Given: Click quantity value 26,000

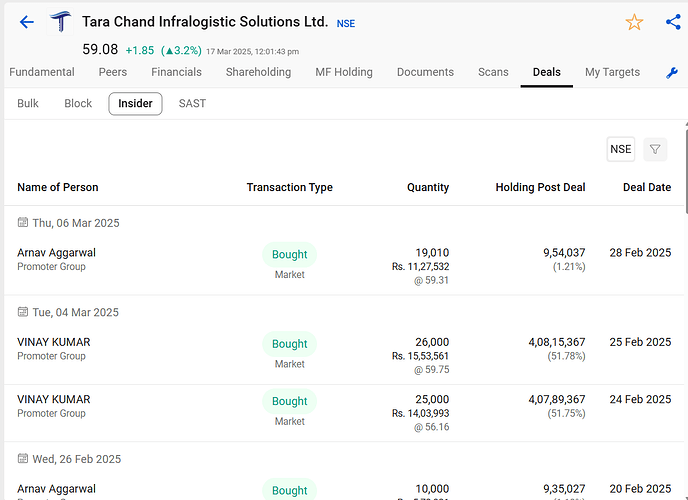Looking at the screenshot, I should (432, 342).
